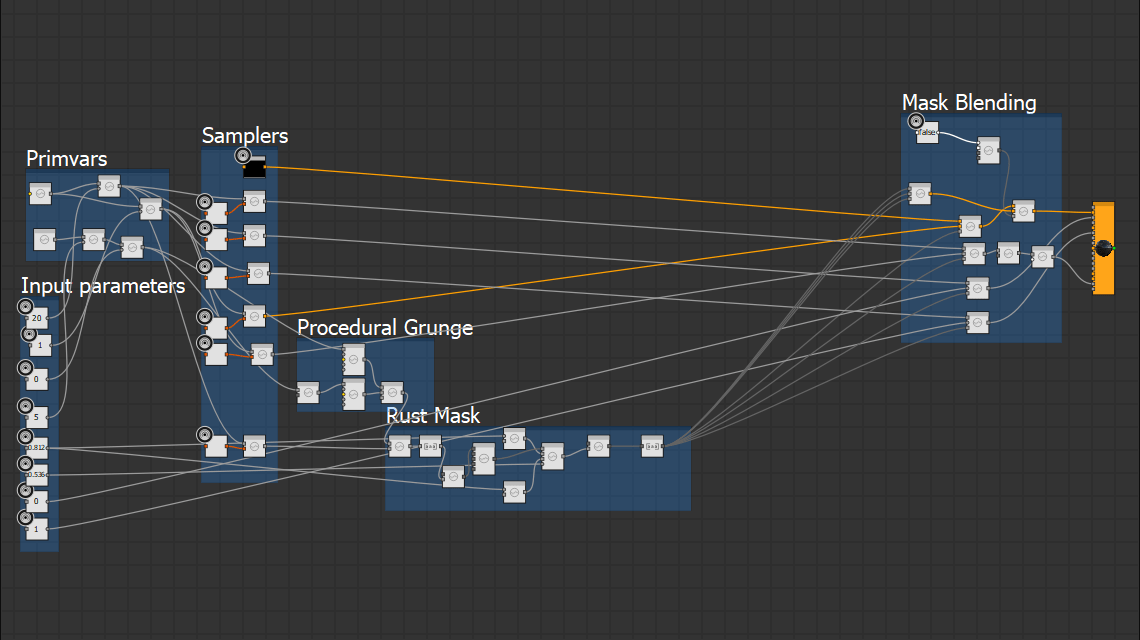Click the black texture node in Samplers

pos(255,168)
